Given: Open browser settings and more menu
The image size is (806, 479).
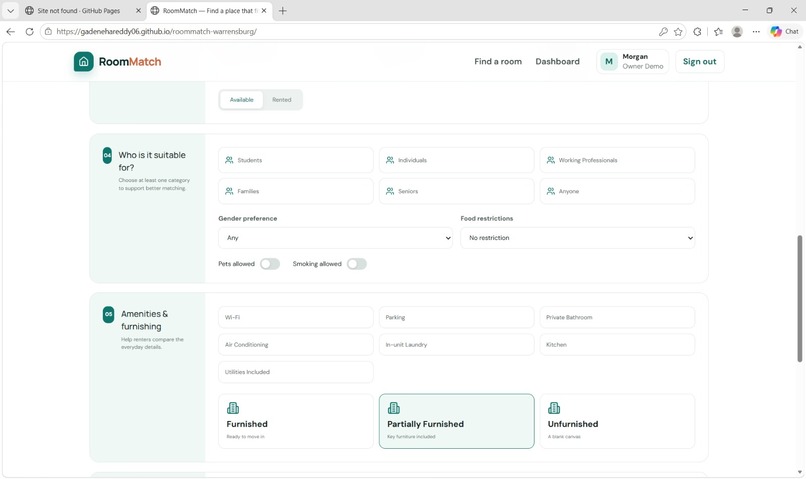Looking at the screenshot, I should tap(756, 31).
